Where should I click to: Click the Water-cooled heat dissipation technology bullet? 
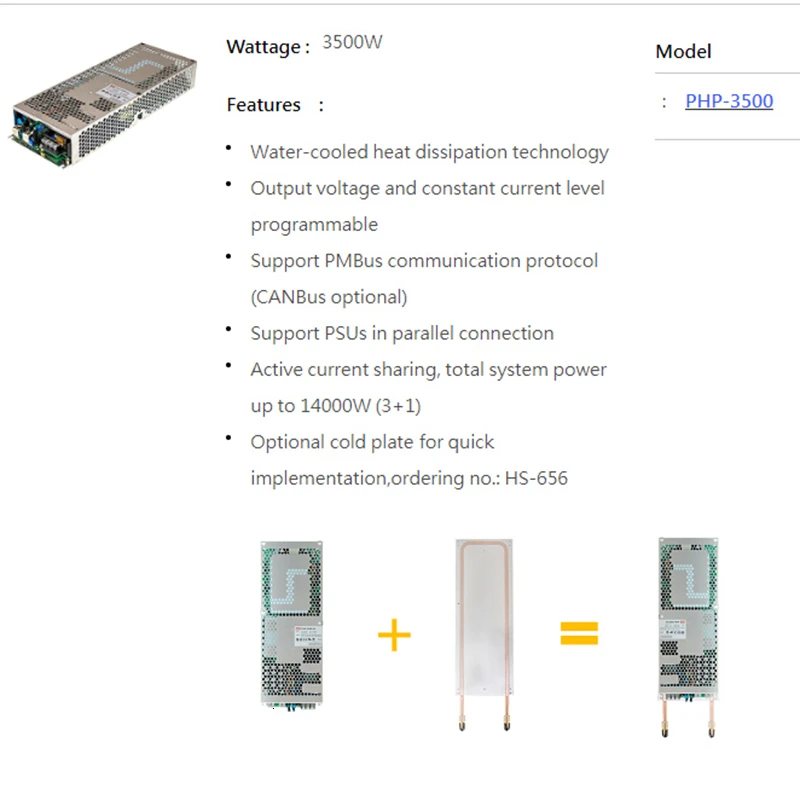coord(430,152)
